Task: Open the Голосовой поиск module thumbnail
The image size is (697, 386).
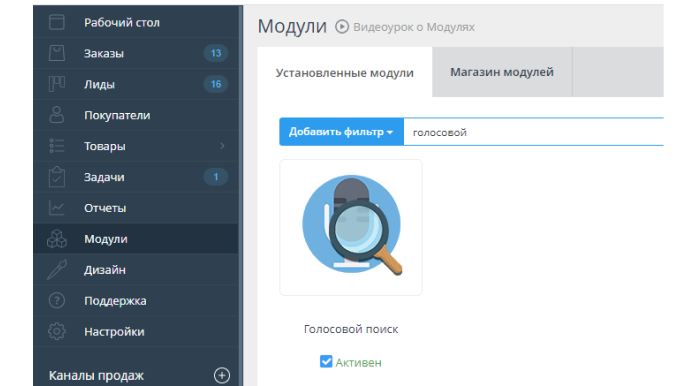Action: (351, 227)
